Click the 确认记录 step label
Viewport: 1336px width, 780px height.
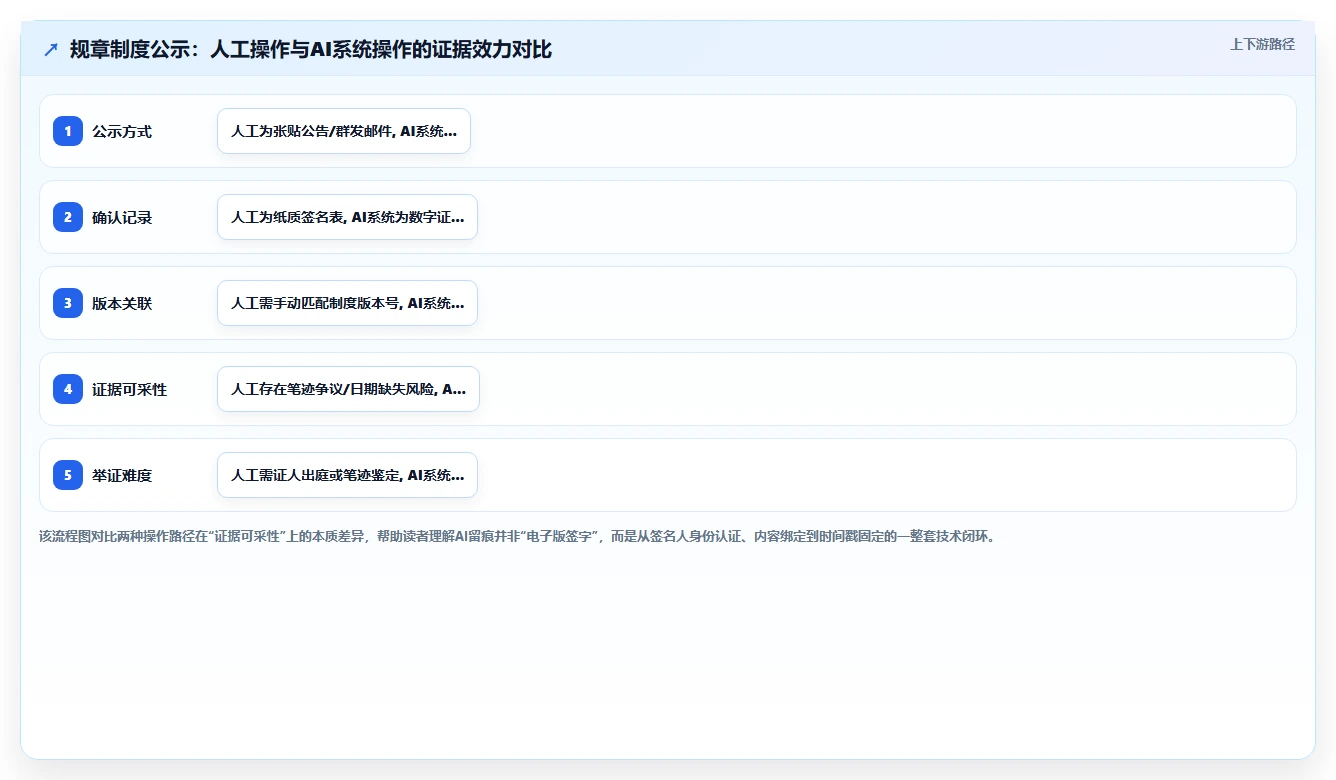[122, 218]
